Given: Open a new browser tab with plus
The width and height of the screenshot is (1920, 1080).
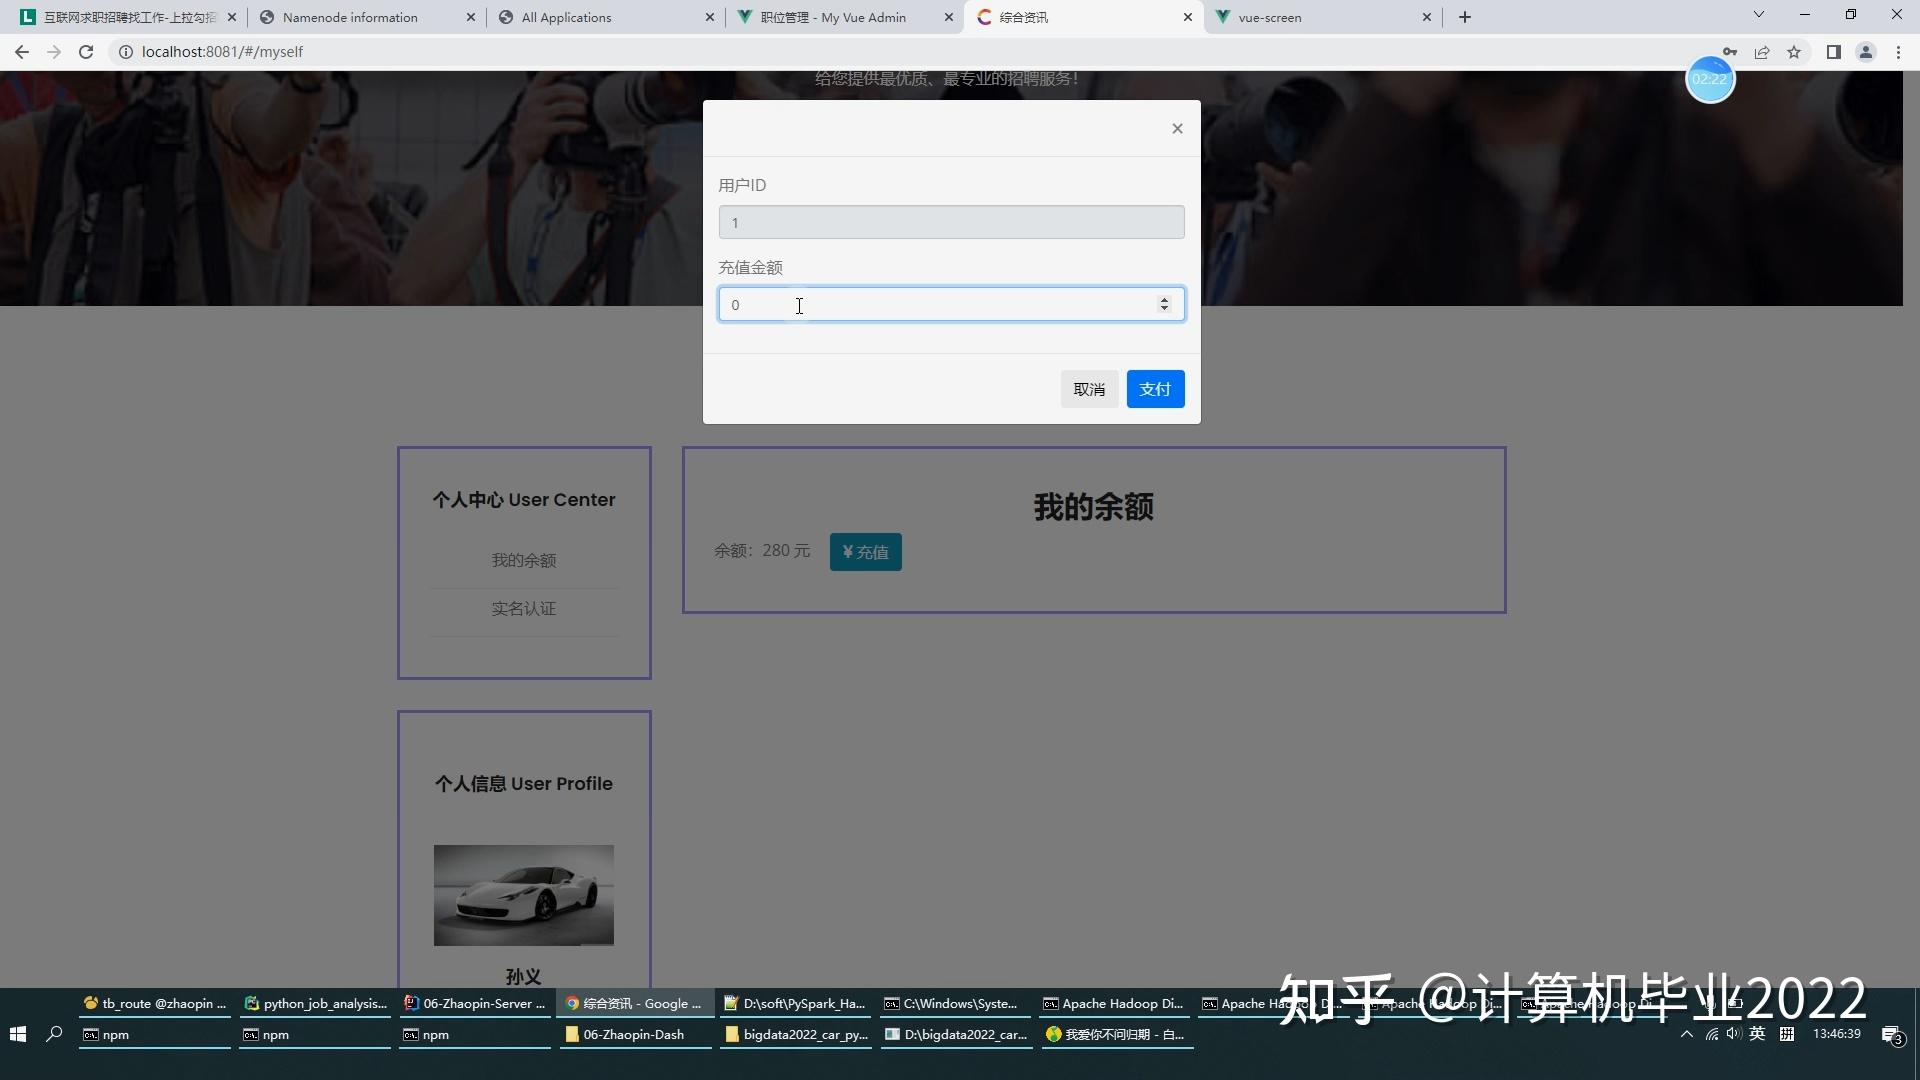Looking at the screenshot, I should (x=1465, y=17).
